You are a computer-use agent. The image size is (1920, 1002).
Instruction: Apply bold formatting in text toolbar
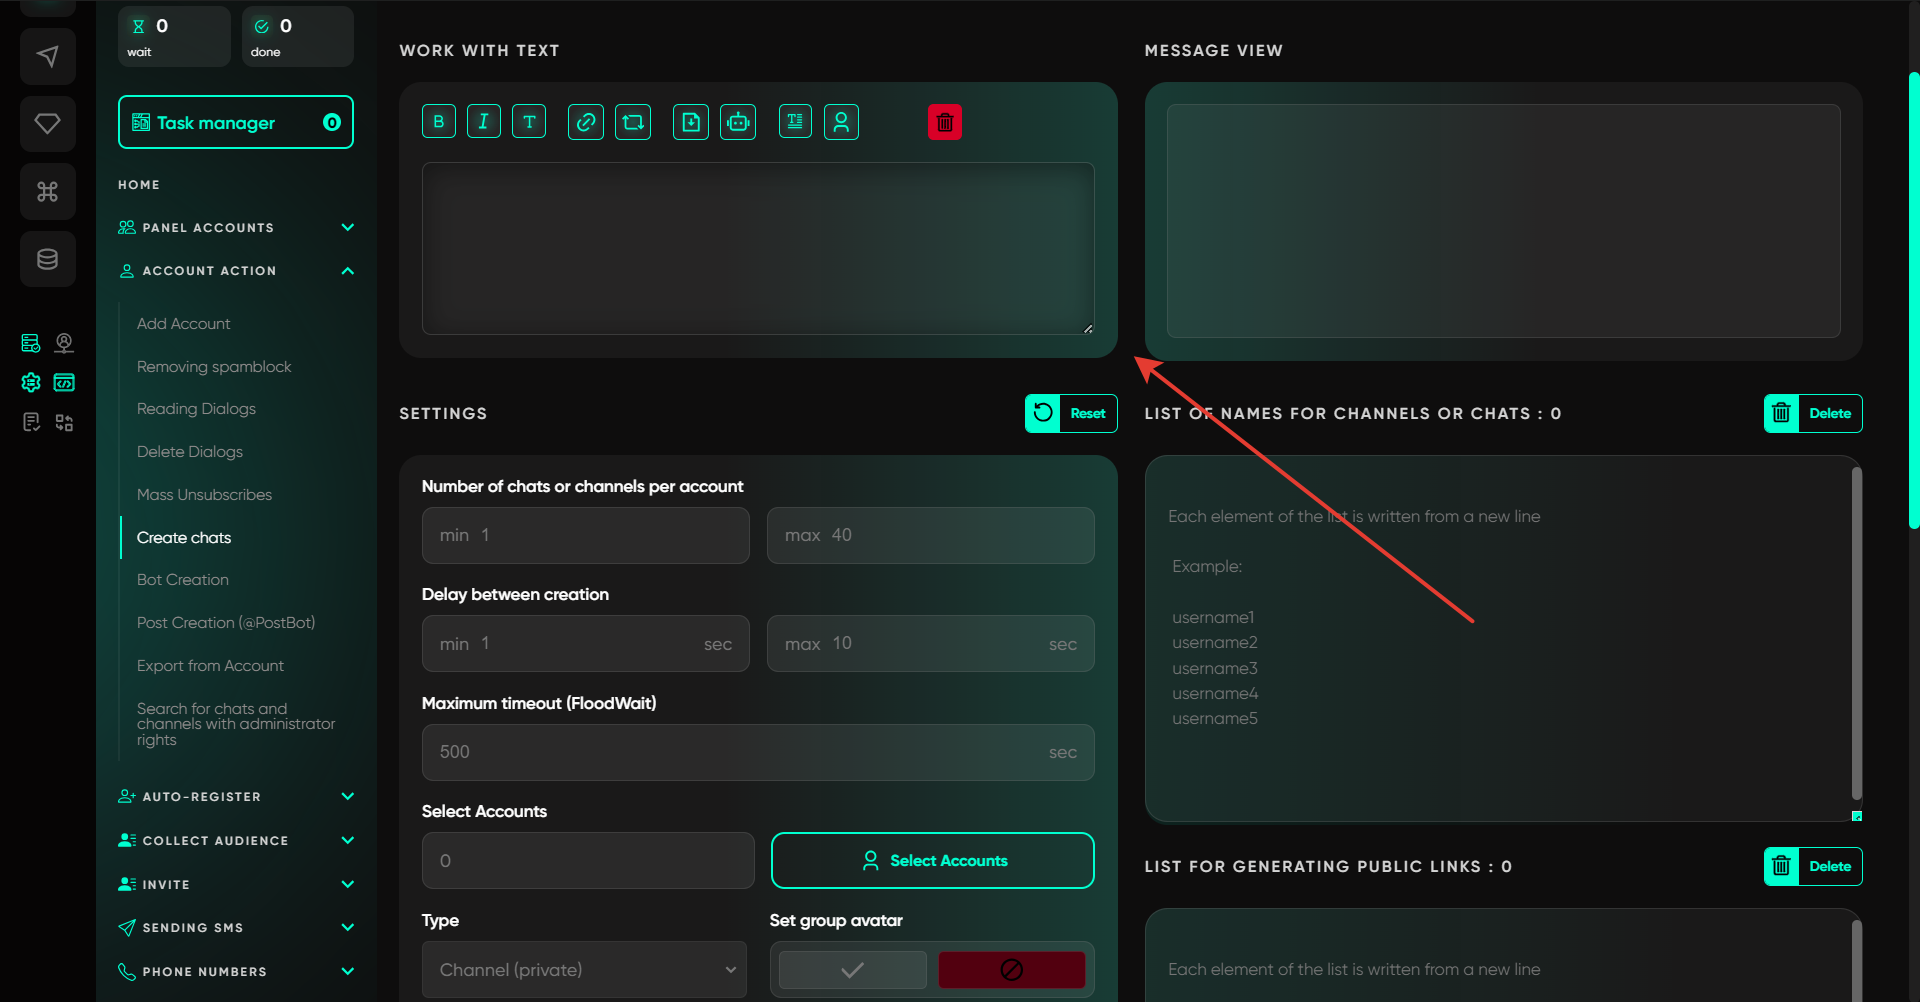point(438,122)
